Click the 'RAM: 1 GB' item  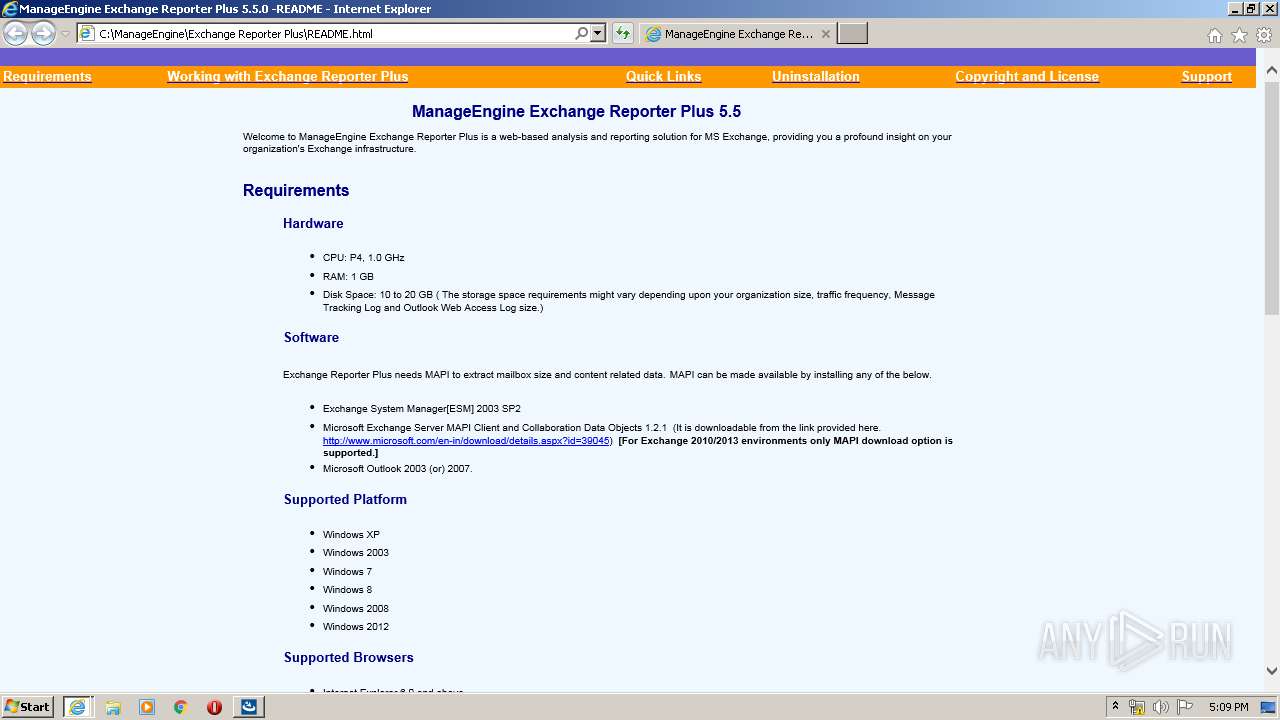[x=348, y=277]
